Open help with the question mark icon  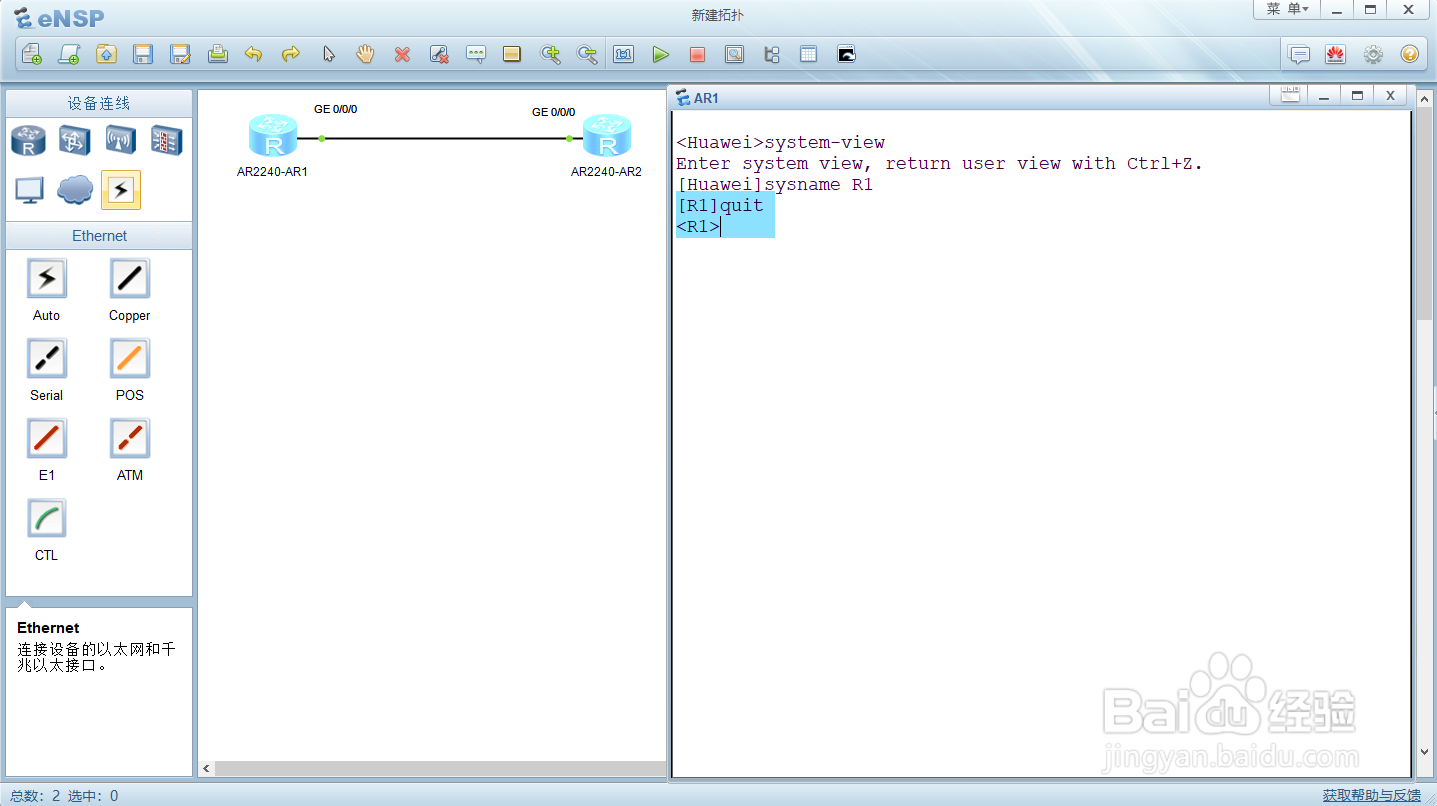(1410, 54)
